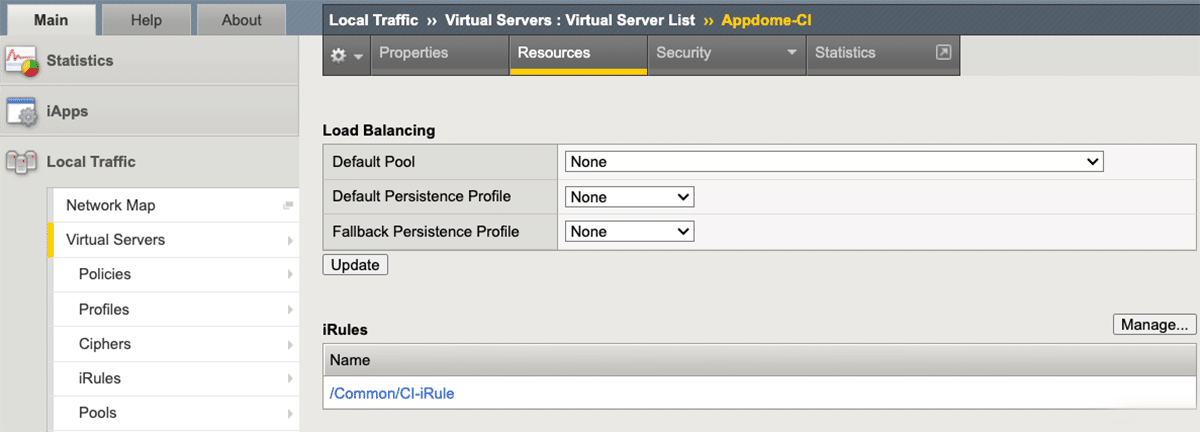The image size is (1200, 432).
Task: Open the Help tab
Action: (145, 20)
